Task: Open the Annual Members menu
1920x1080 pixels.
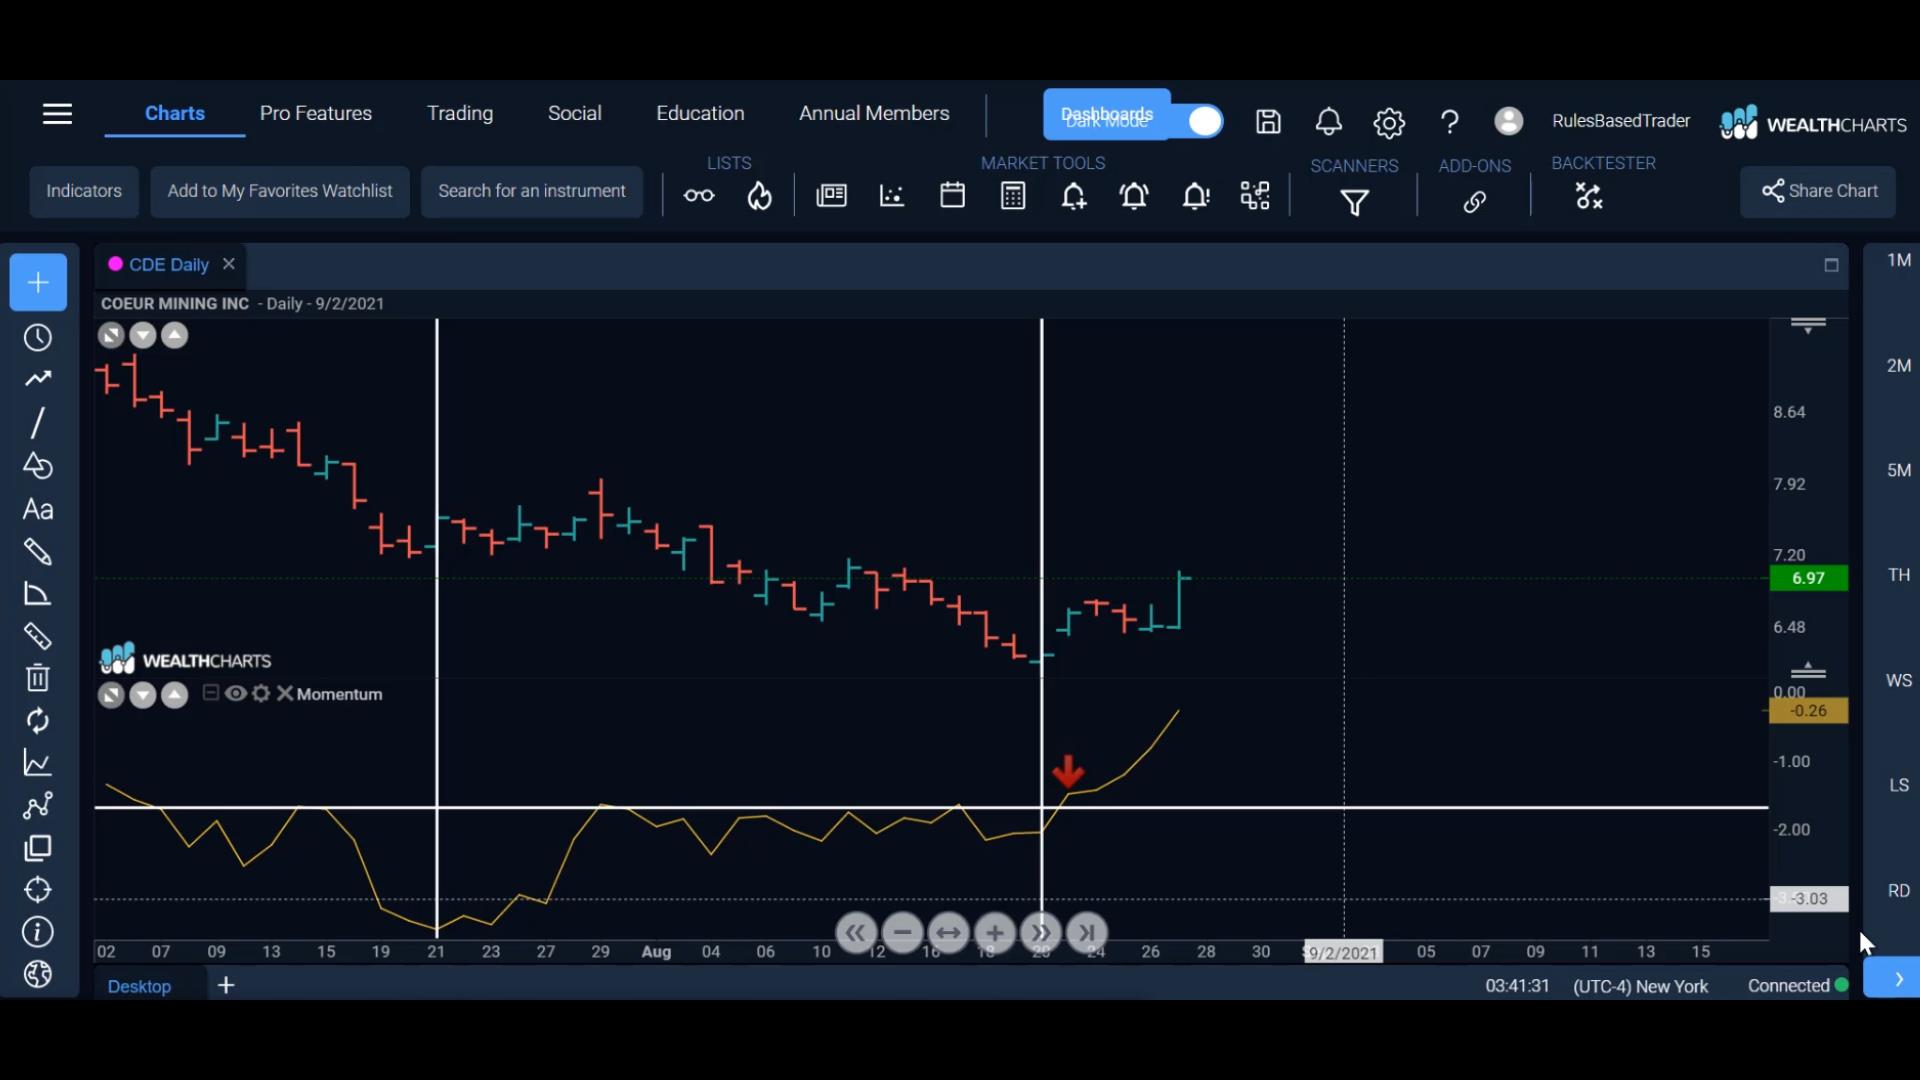Action: (x=874, y=114)
